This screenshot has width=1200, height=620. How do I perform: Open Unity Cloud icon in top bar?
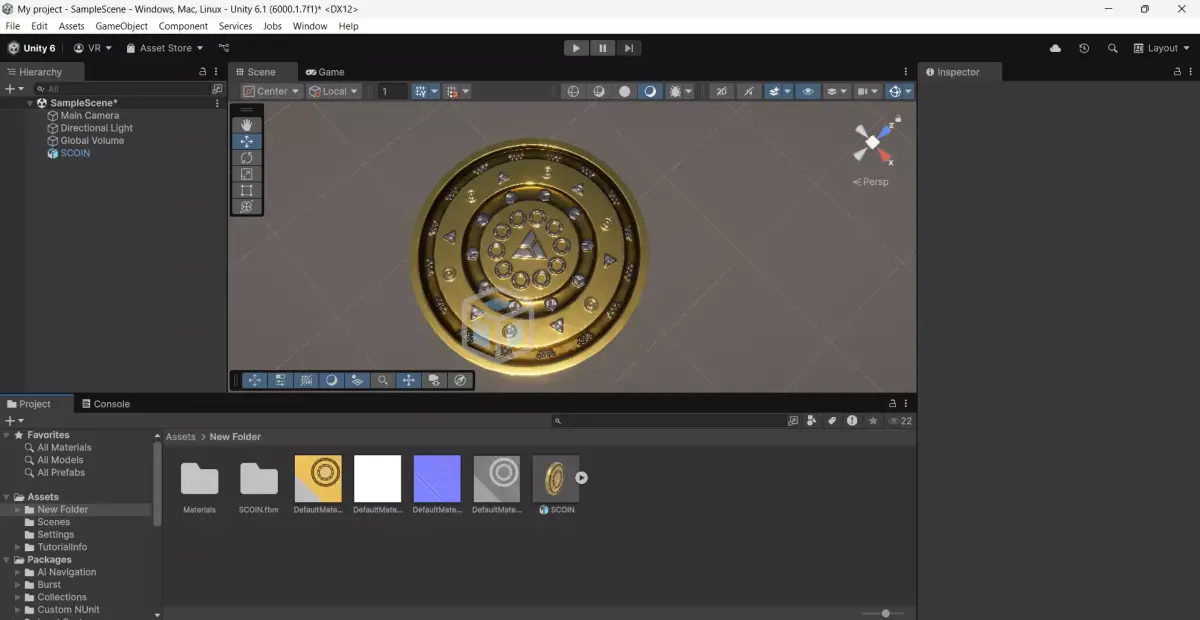point(1056,48)
